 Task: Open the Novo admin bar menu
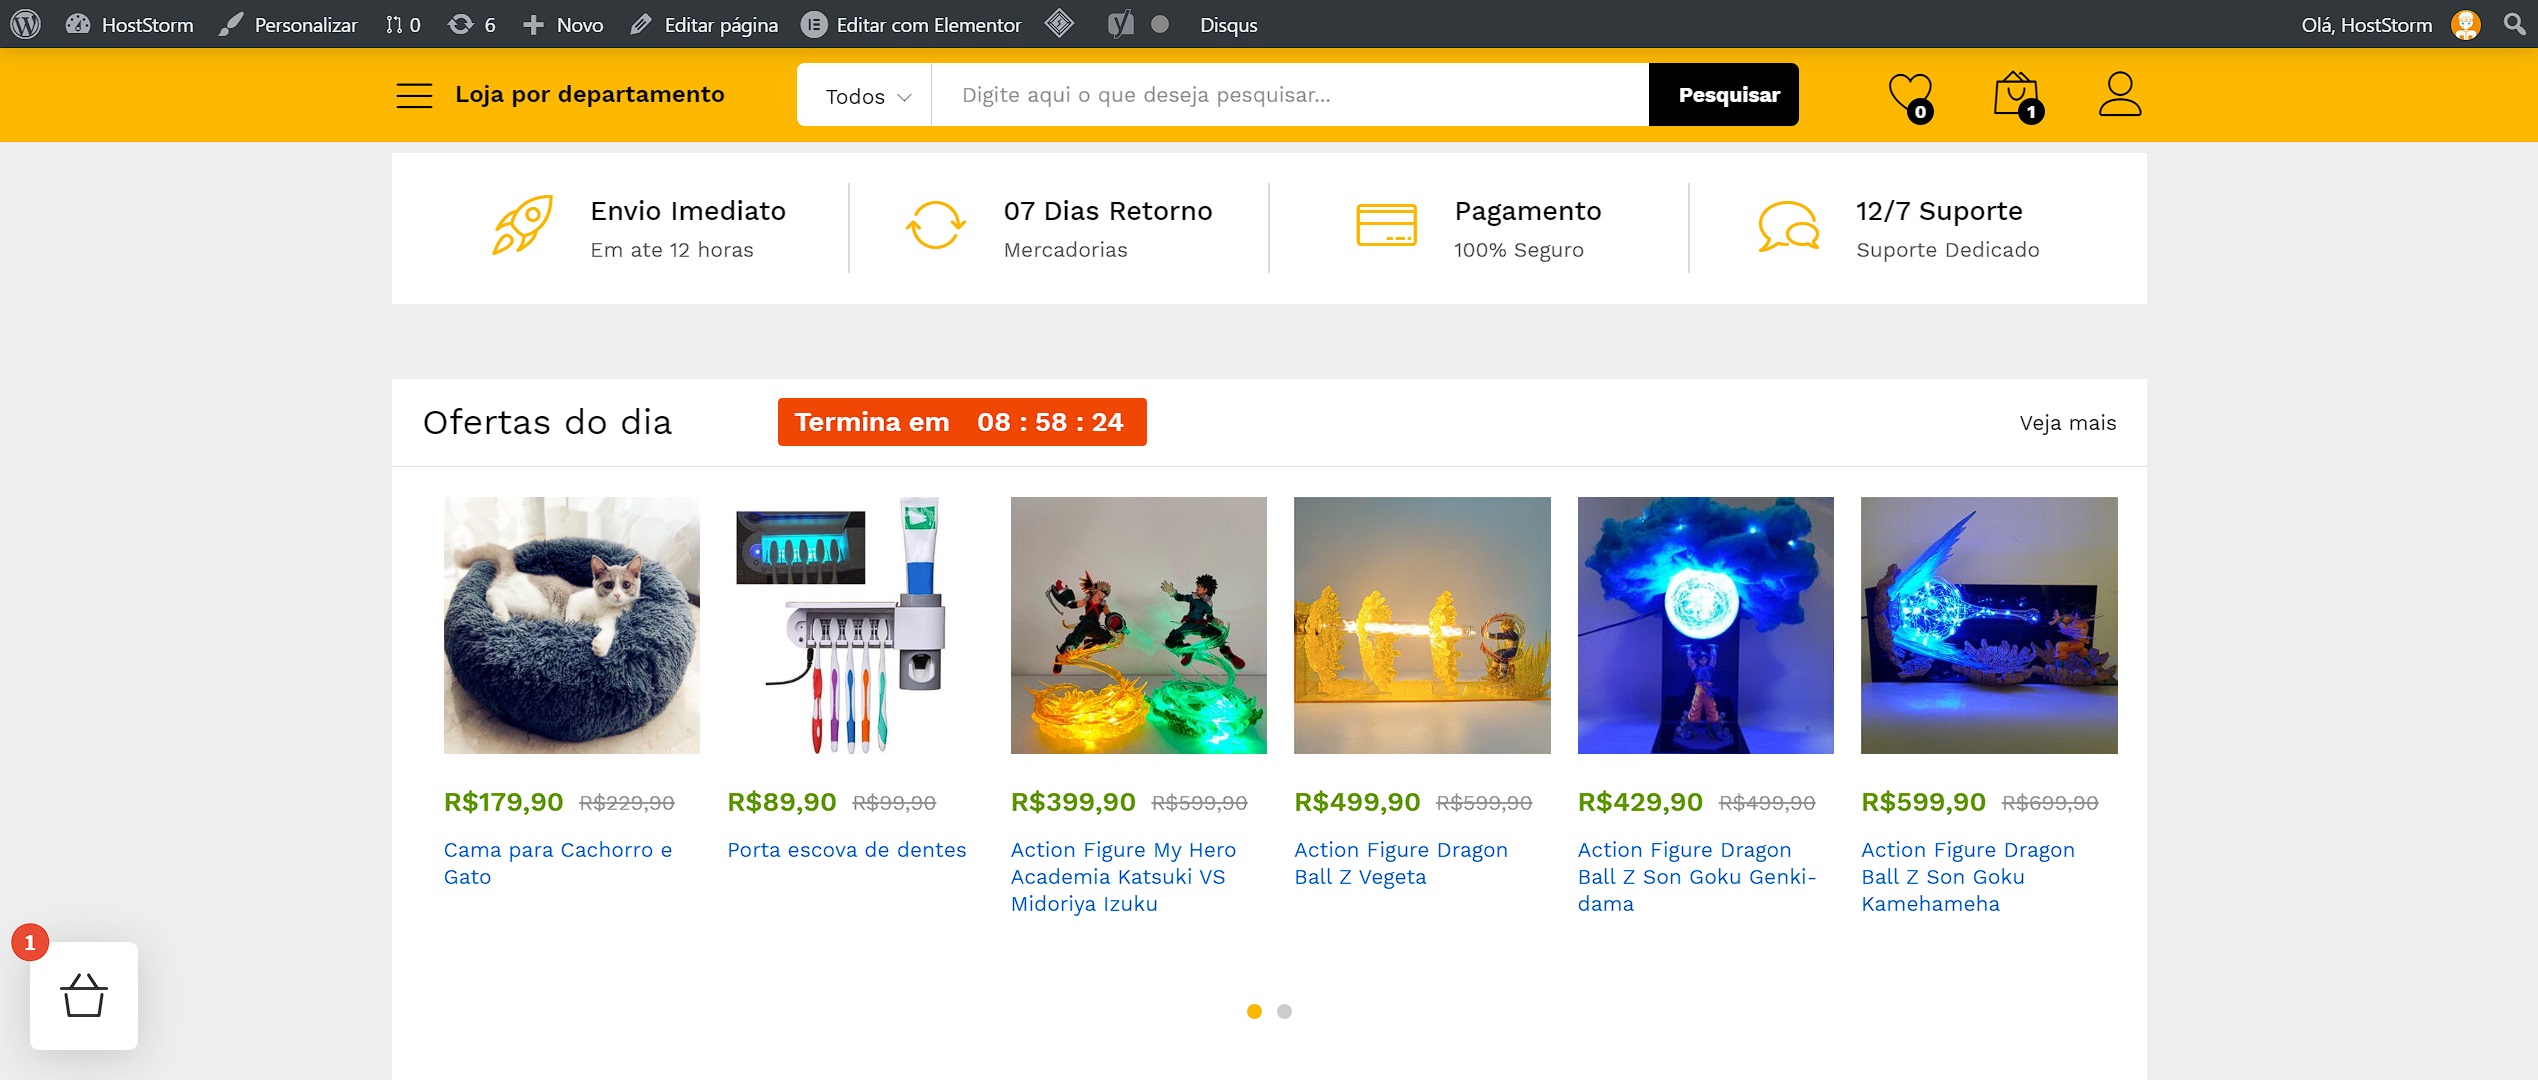pyautogui.click(x=564, y=24)
